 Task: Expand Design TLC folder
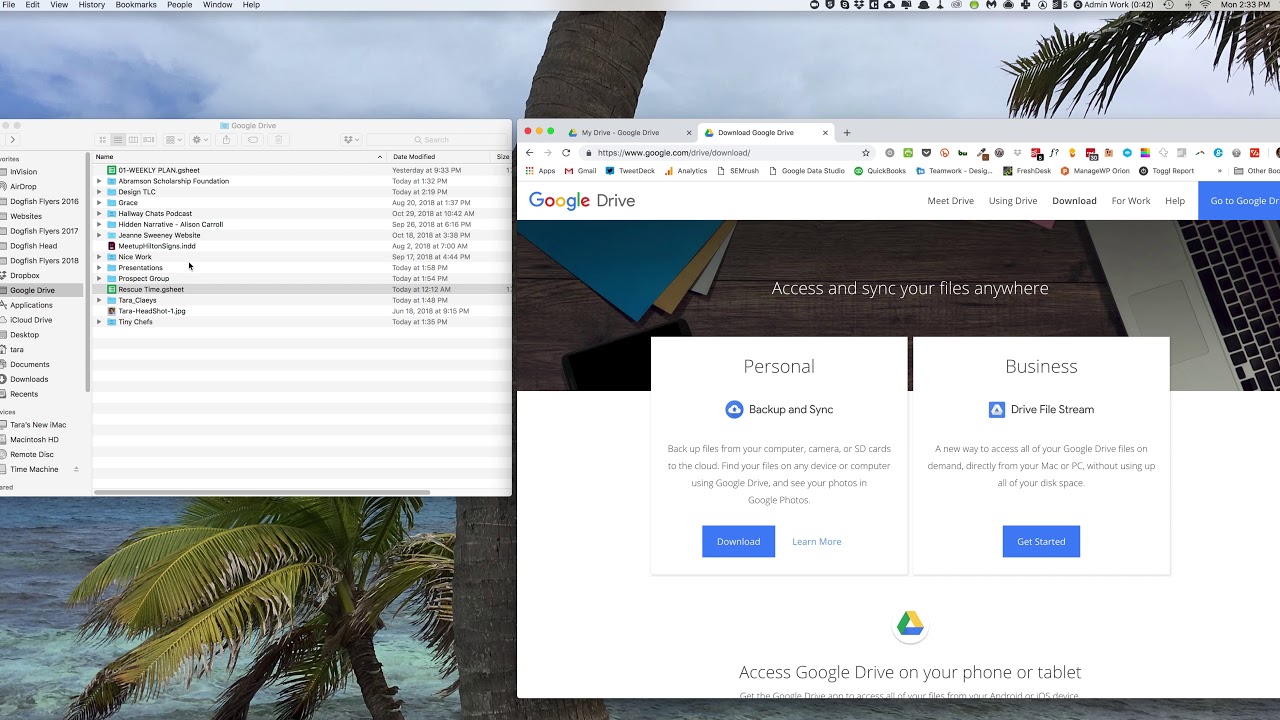pos(99,192)
